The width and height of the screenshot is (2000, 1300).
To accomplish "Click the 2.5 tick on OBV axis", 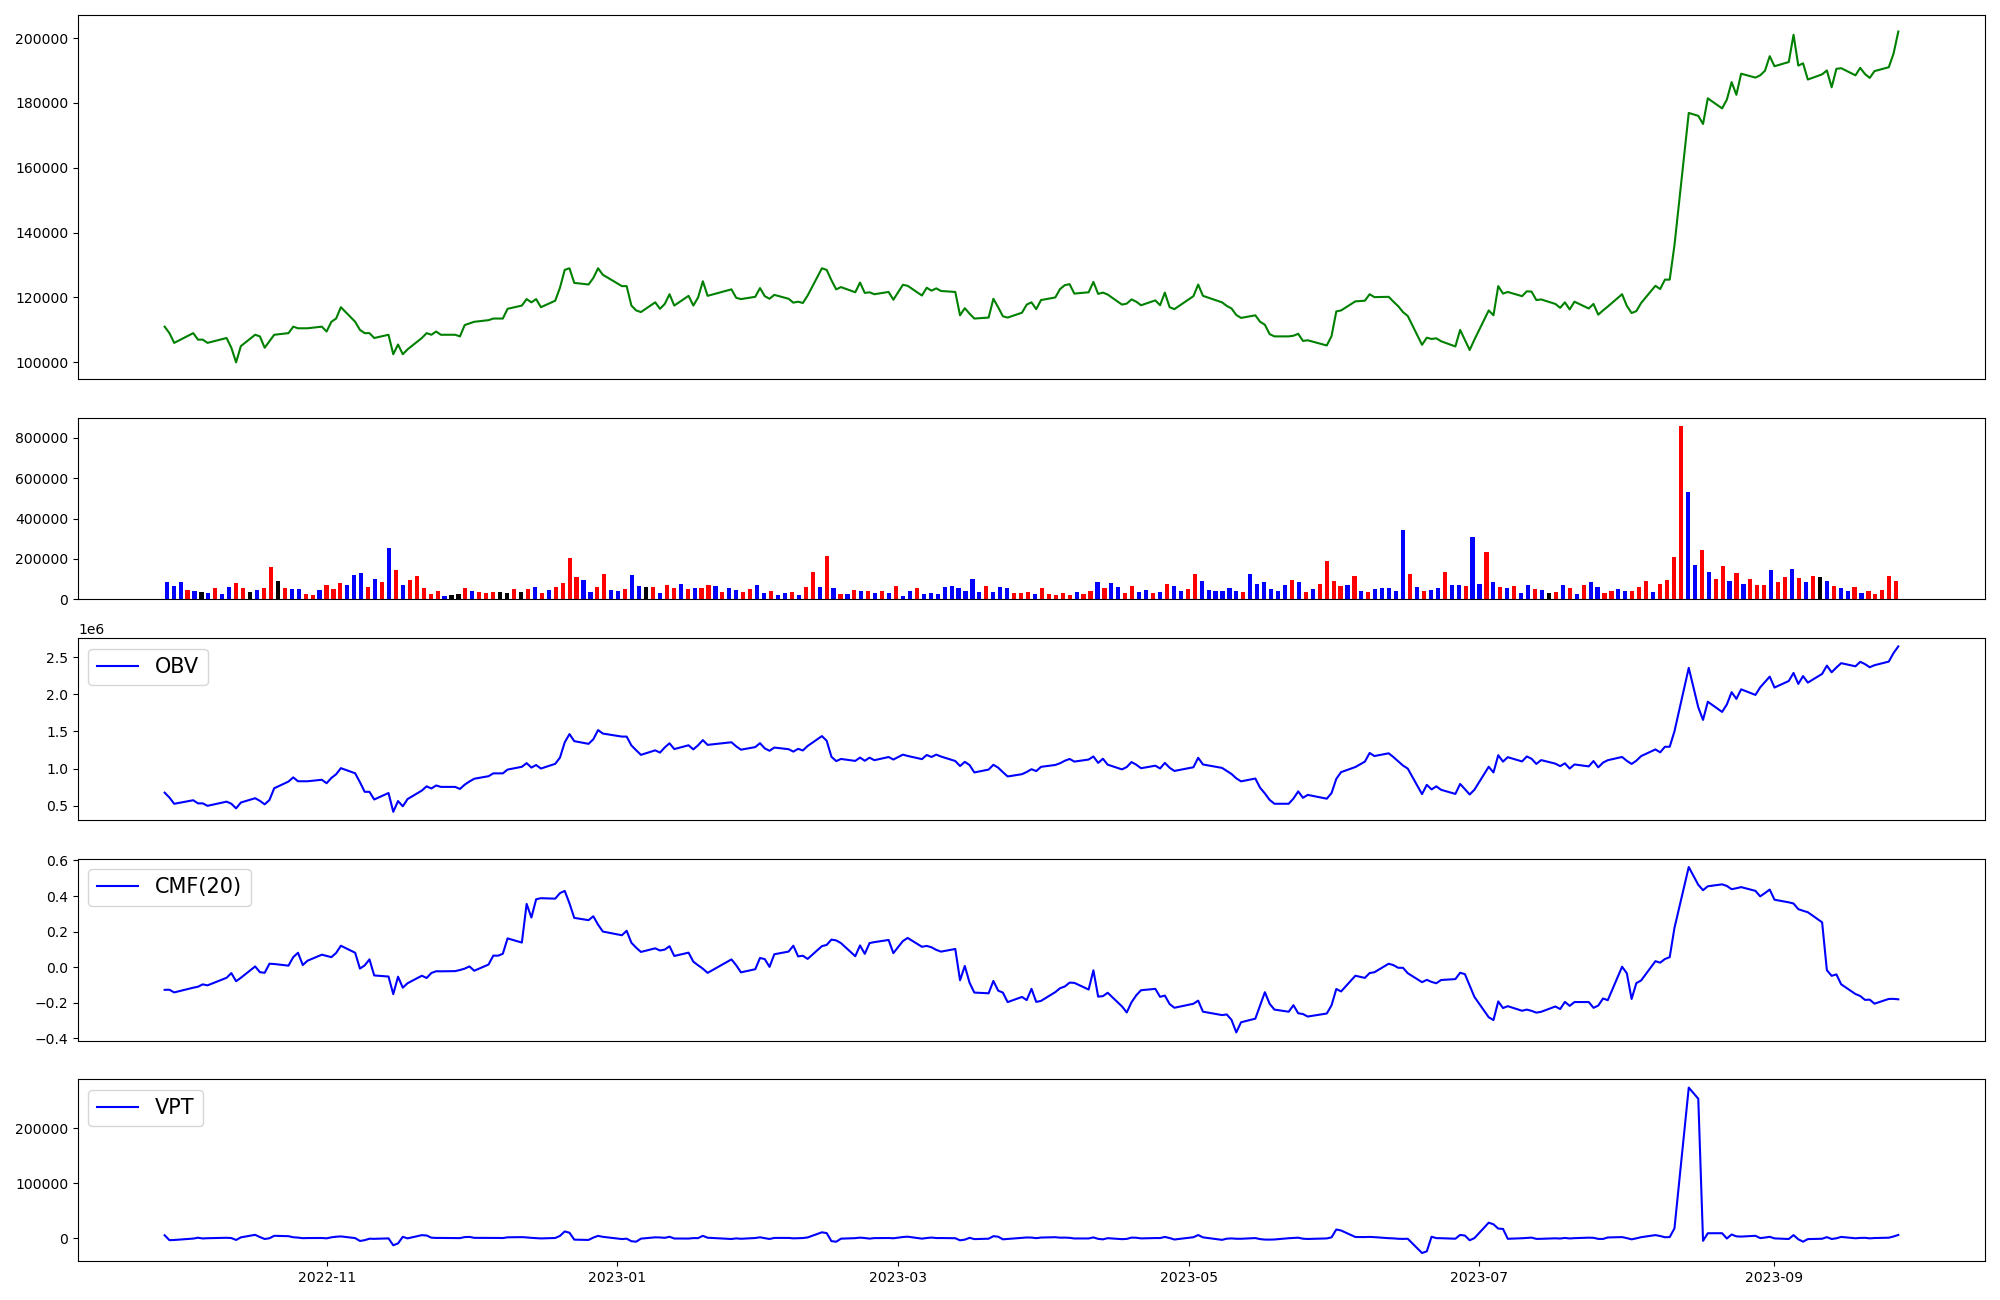I will pos(57,658).
